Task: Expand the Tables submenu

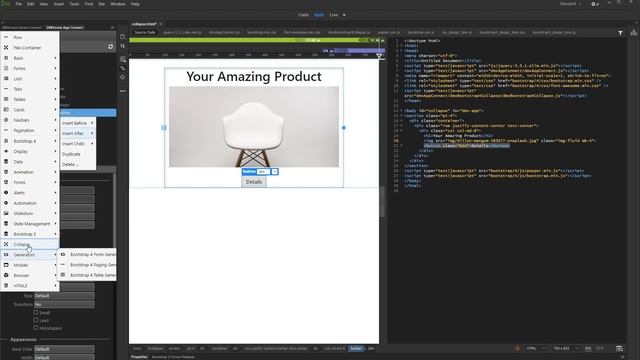Action: (30, 99)
